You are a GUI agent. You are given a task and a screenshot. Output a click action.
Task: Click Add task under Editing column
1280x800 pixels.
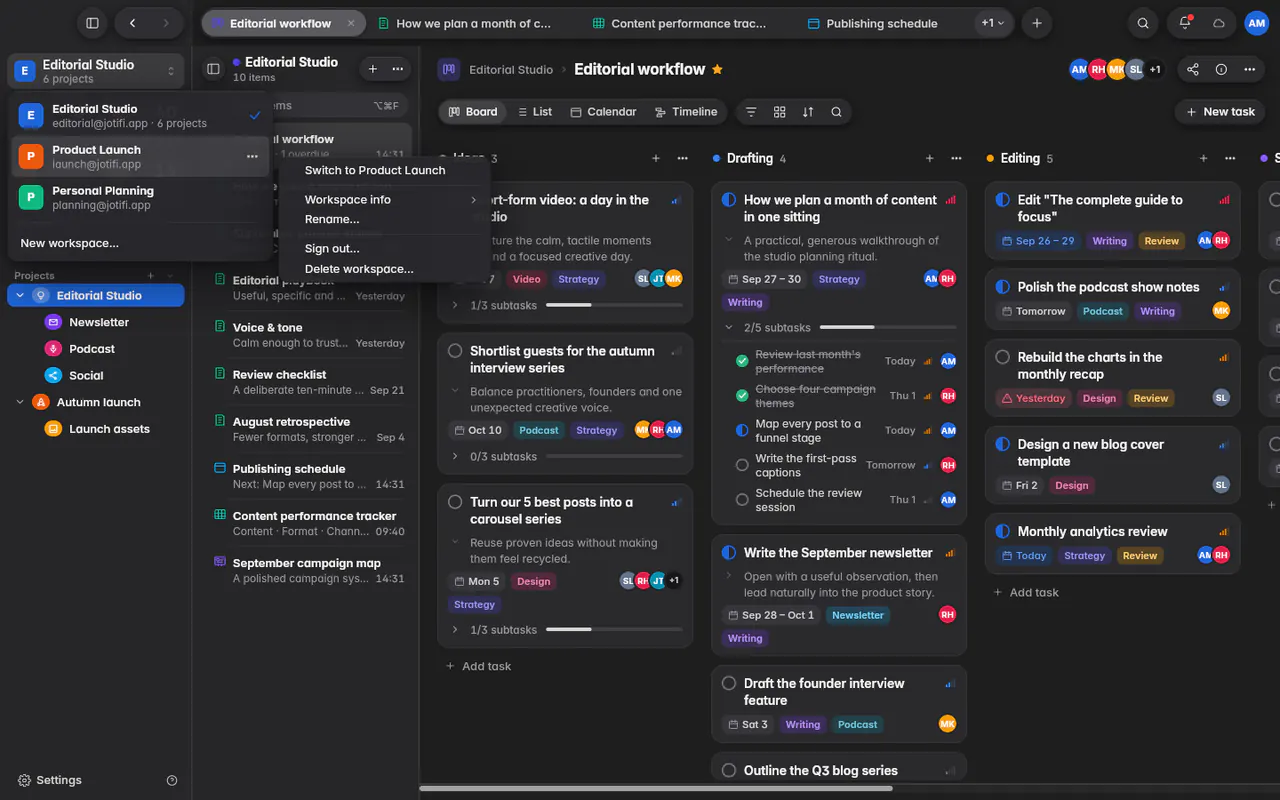coord(1025,592)
